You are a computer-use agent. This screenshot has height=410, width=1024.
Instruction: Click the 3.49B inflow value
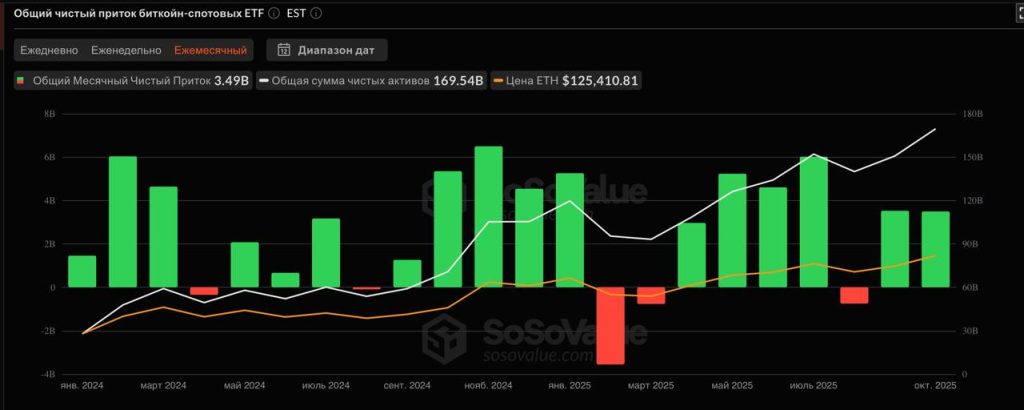click(231, 81)
